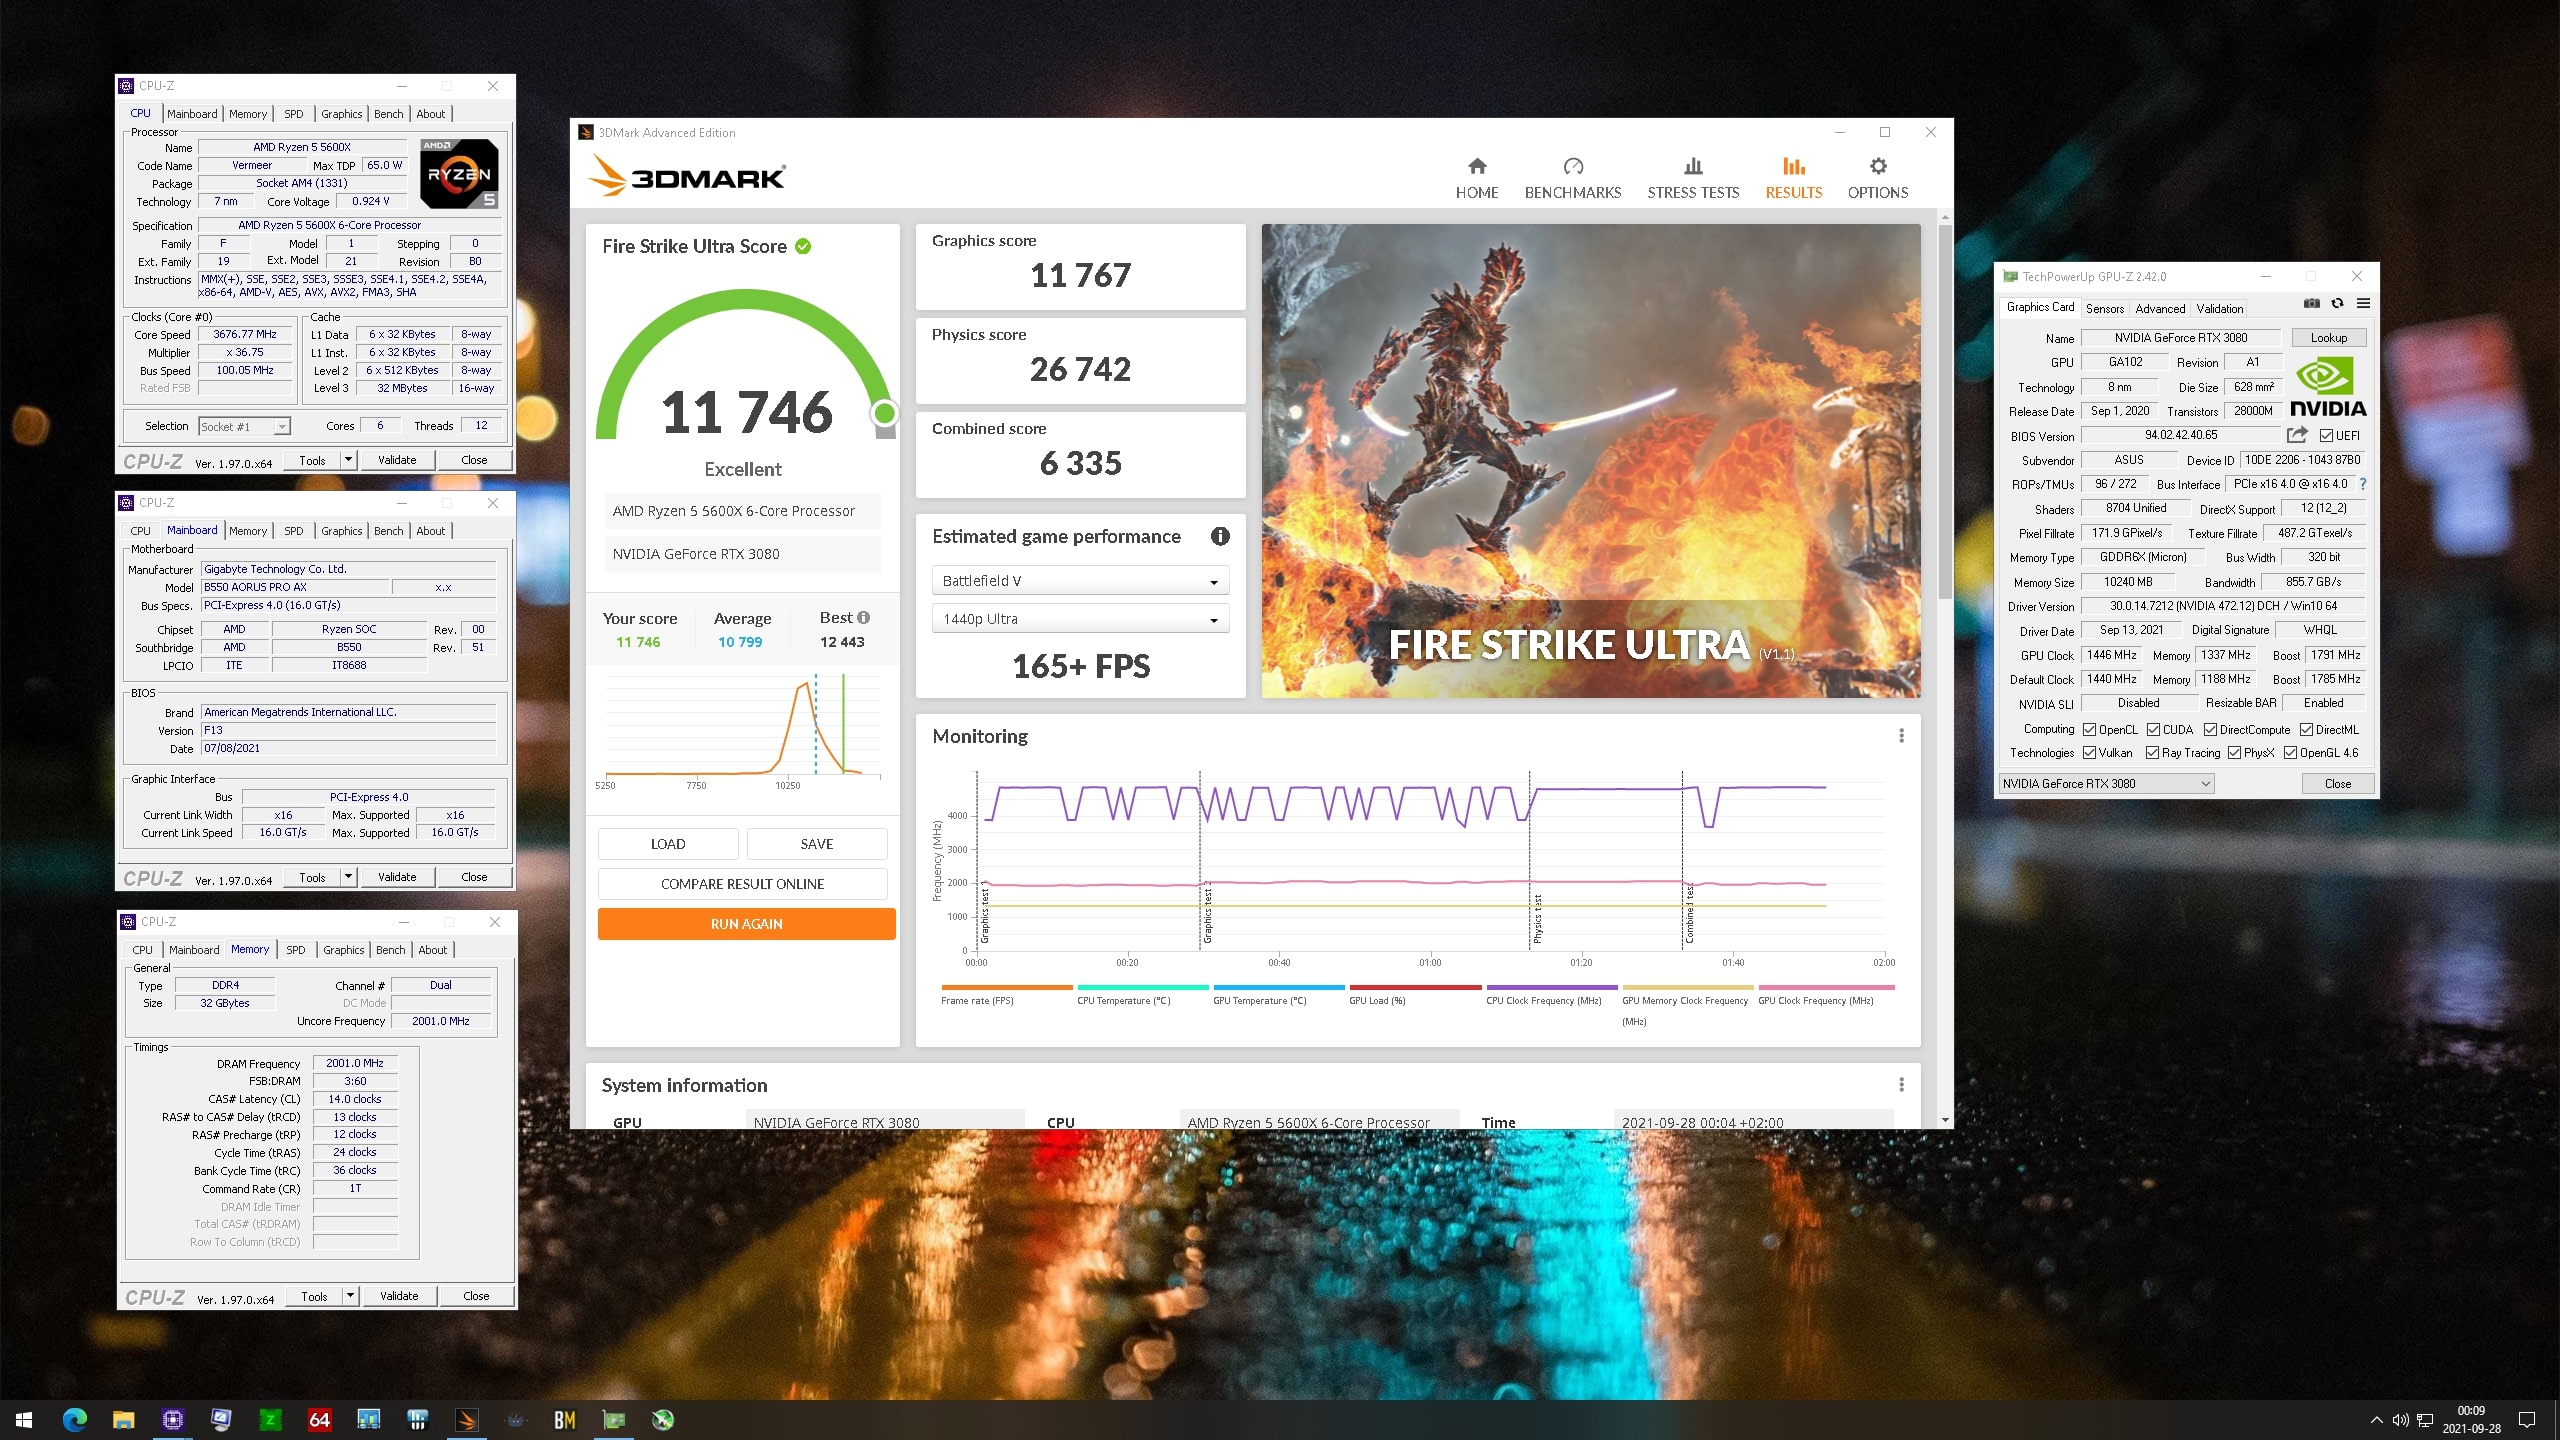2560x1440 pixels.
Task: Open SPD tab in the CPU-Z Mainboard window
Action: 293,531
